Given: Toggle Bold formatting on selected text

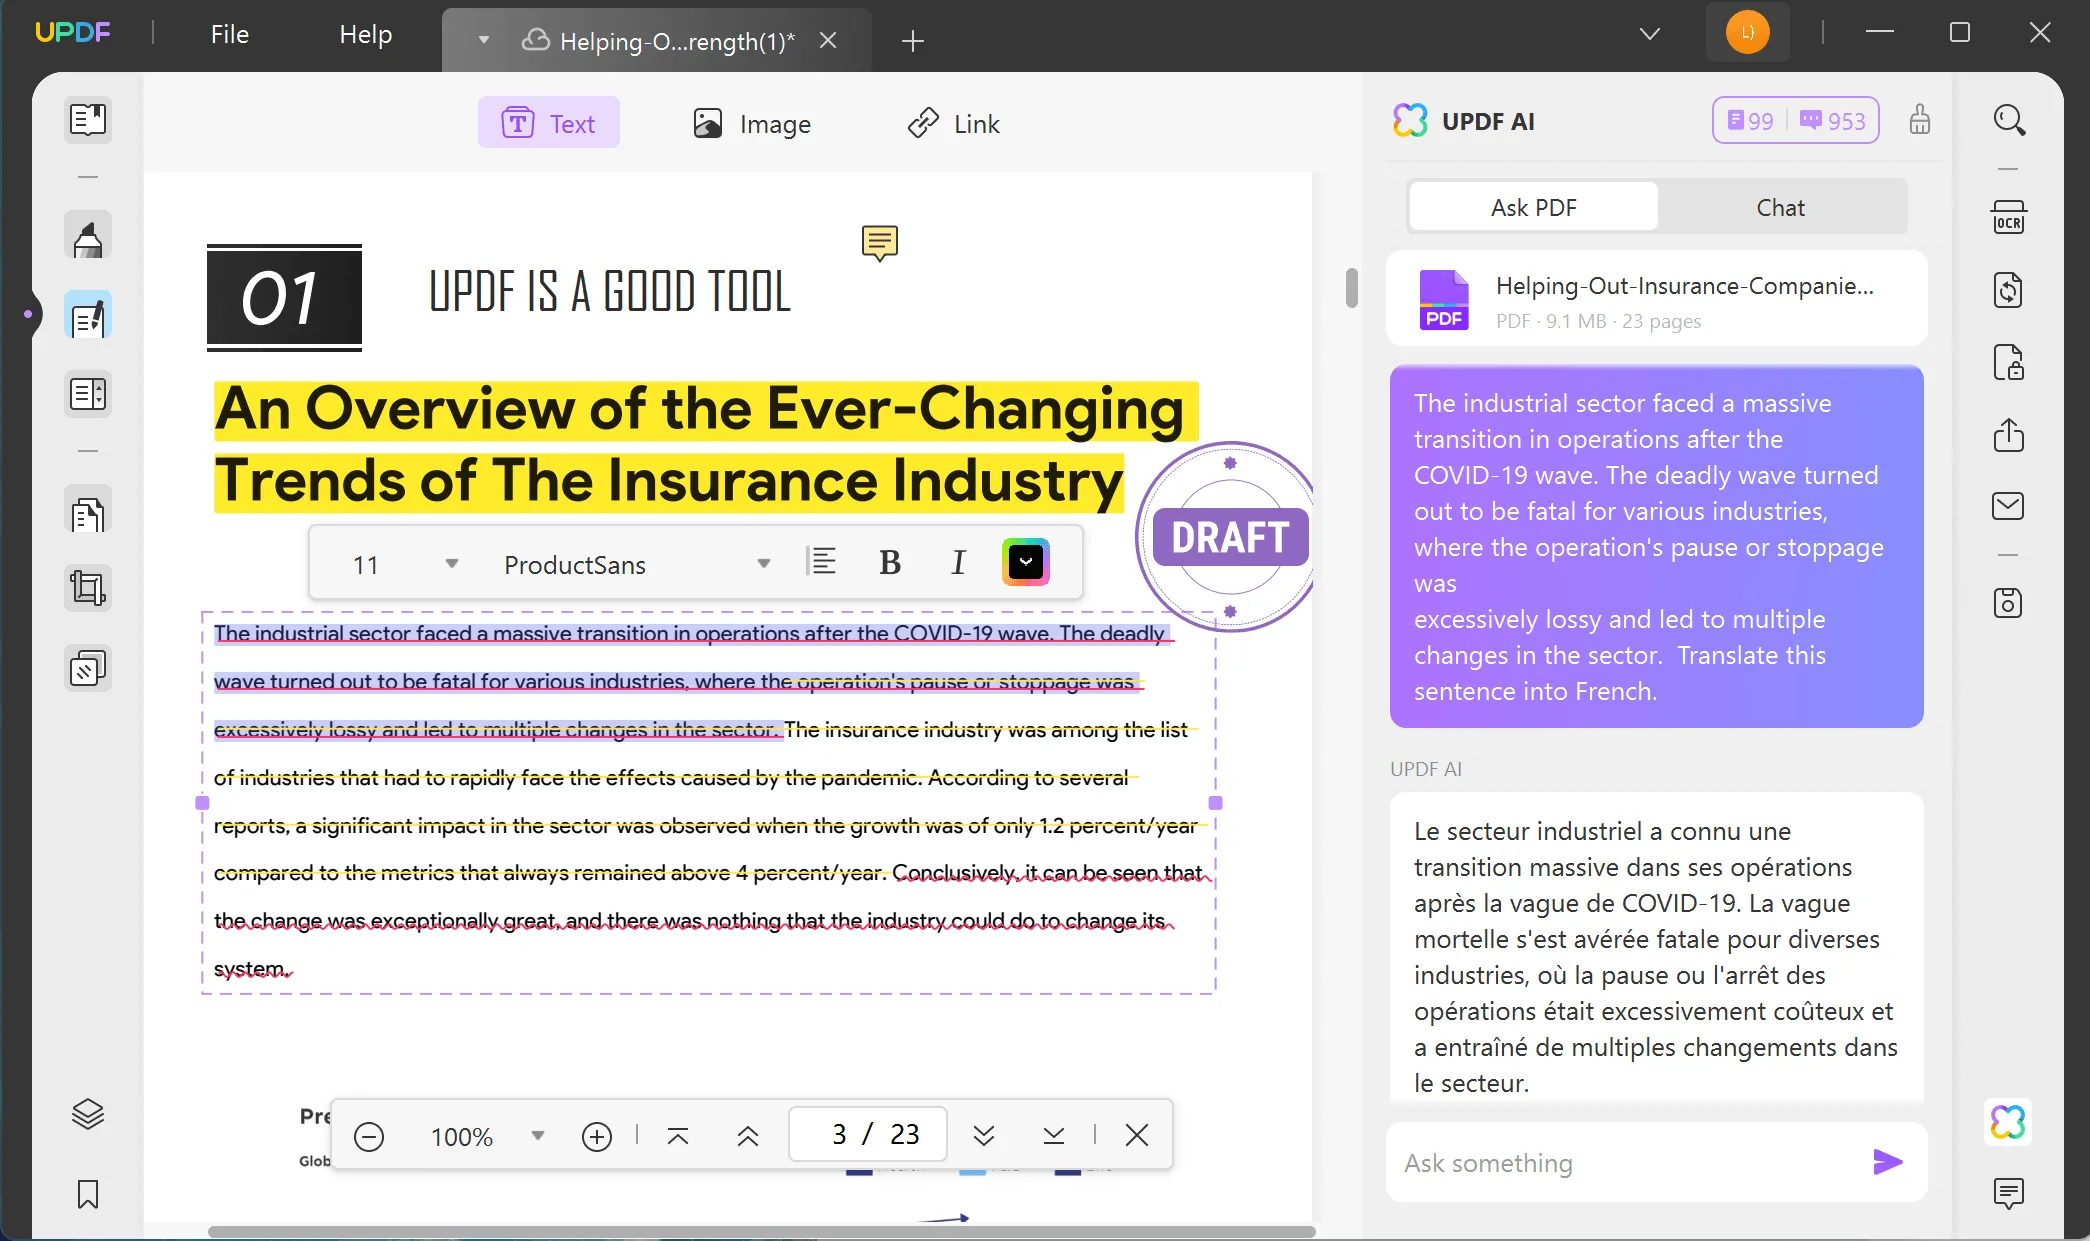Looking at the screenshot, I should pyautogui.click(x=889, y=561).
